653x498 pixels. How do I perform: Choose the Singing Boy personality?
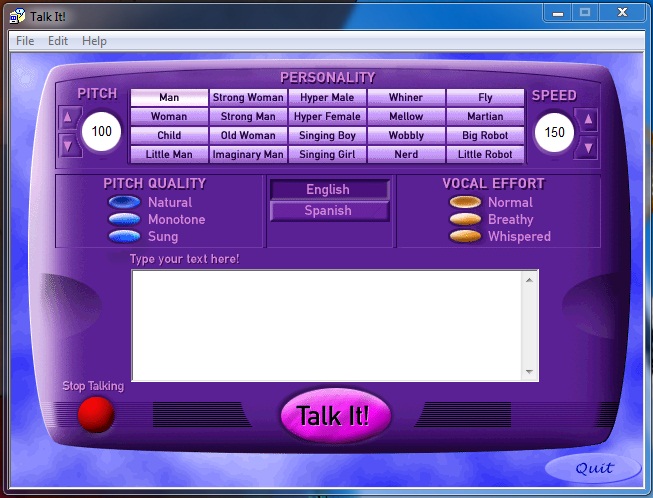[327, 135]
